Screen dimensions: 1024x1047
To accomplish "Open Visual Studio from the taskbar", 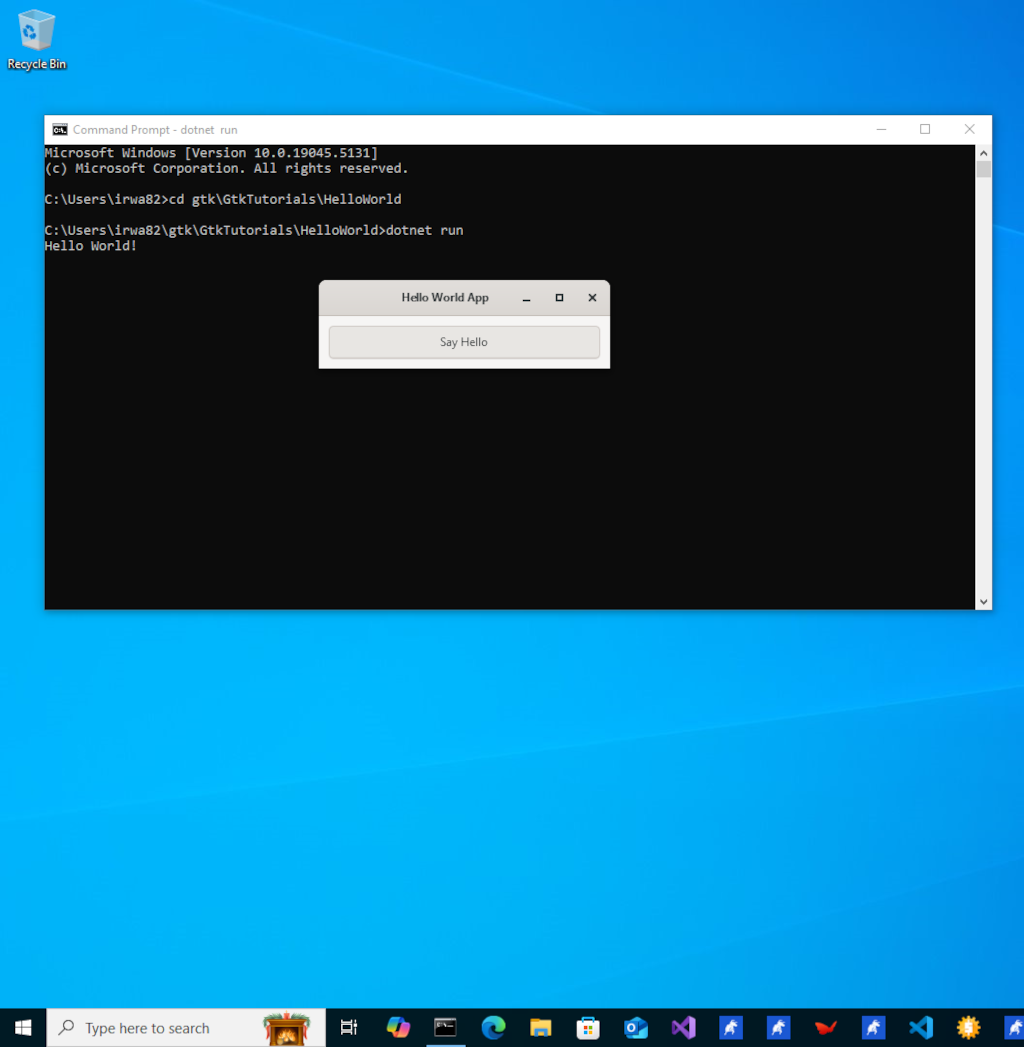I will coord(682,1027).
